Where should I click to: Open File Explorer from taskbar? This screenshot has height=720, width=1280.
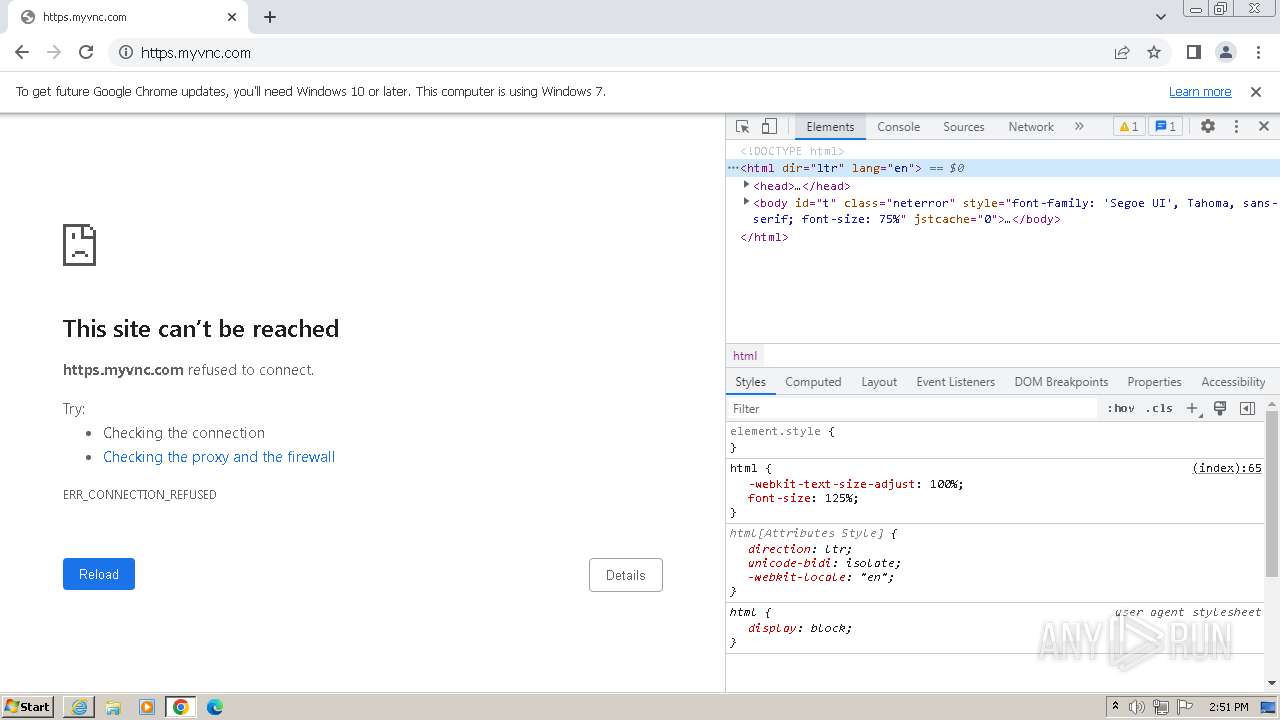click(113, 707)
